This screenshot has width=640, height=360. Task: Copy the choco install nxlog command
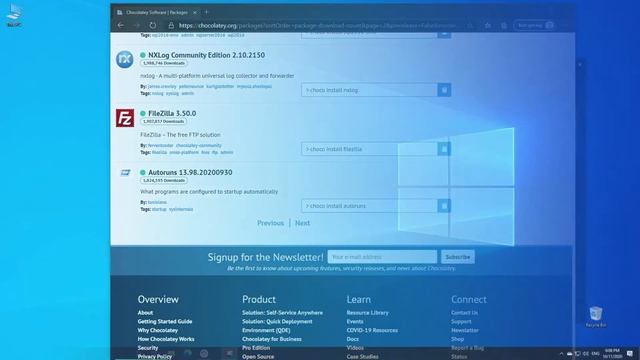point(444,90)
